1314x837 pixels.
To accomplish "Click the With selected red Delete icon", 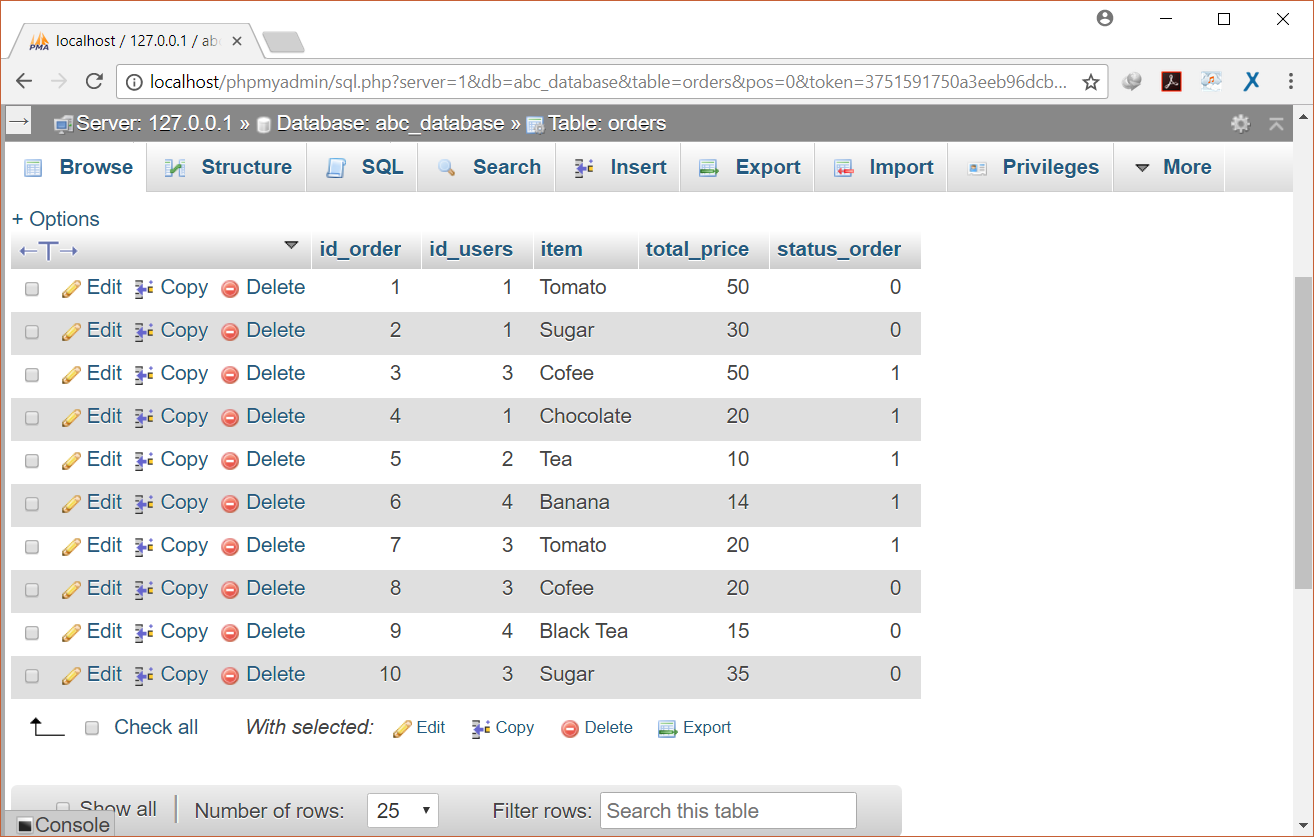I will pyautogui.click(x=570, y=729).
